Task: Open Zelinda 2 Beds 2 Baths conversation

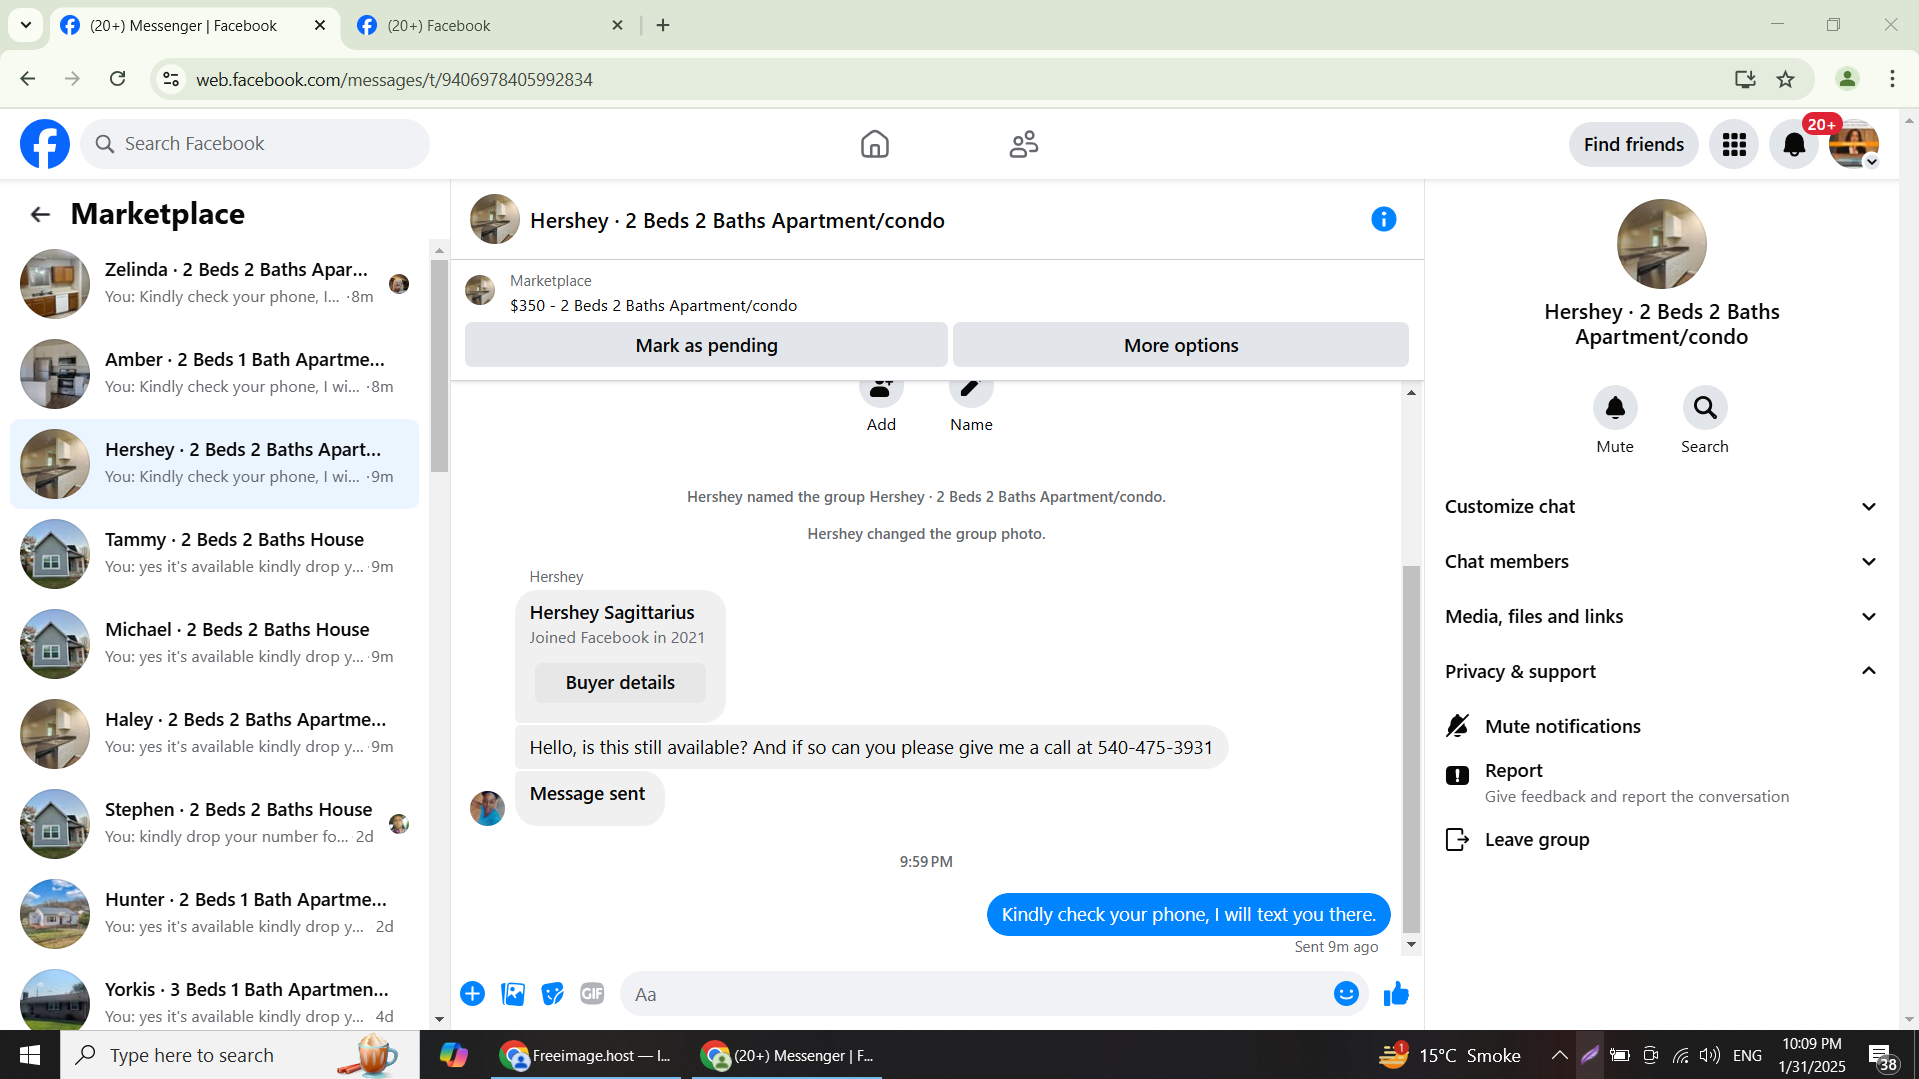Action: click(215, 284)
